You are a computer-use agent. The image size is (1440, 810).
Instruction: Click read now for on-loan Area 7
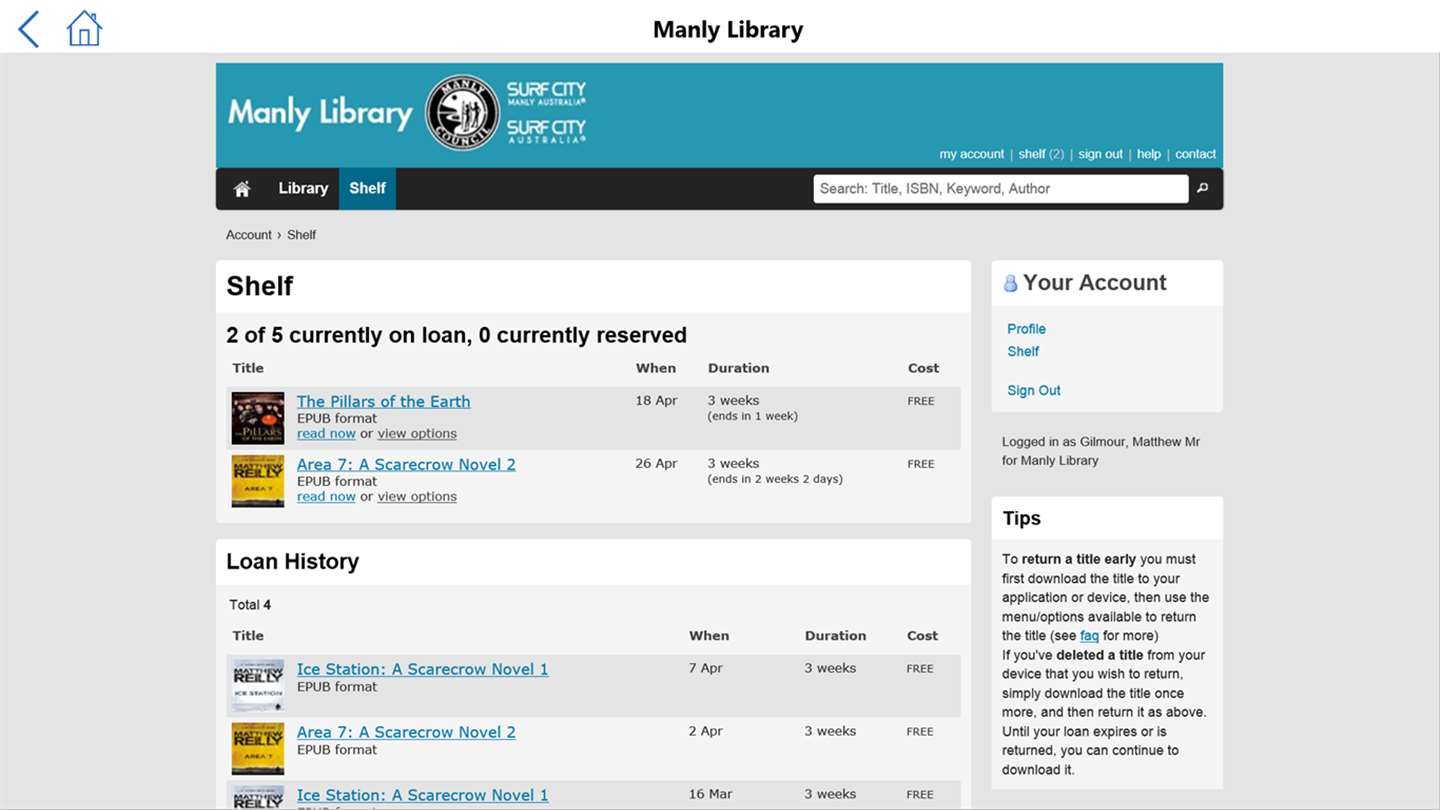(x=326, y=496)
